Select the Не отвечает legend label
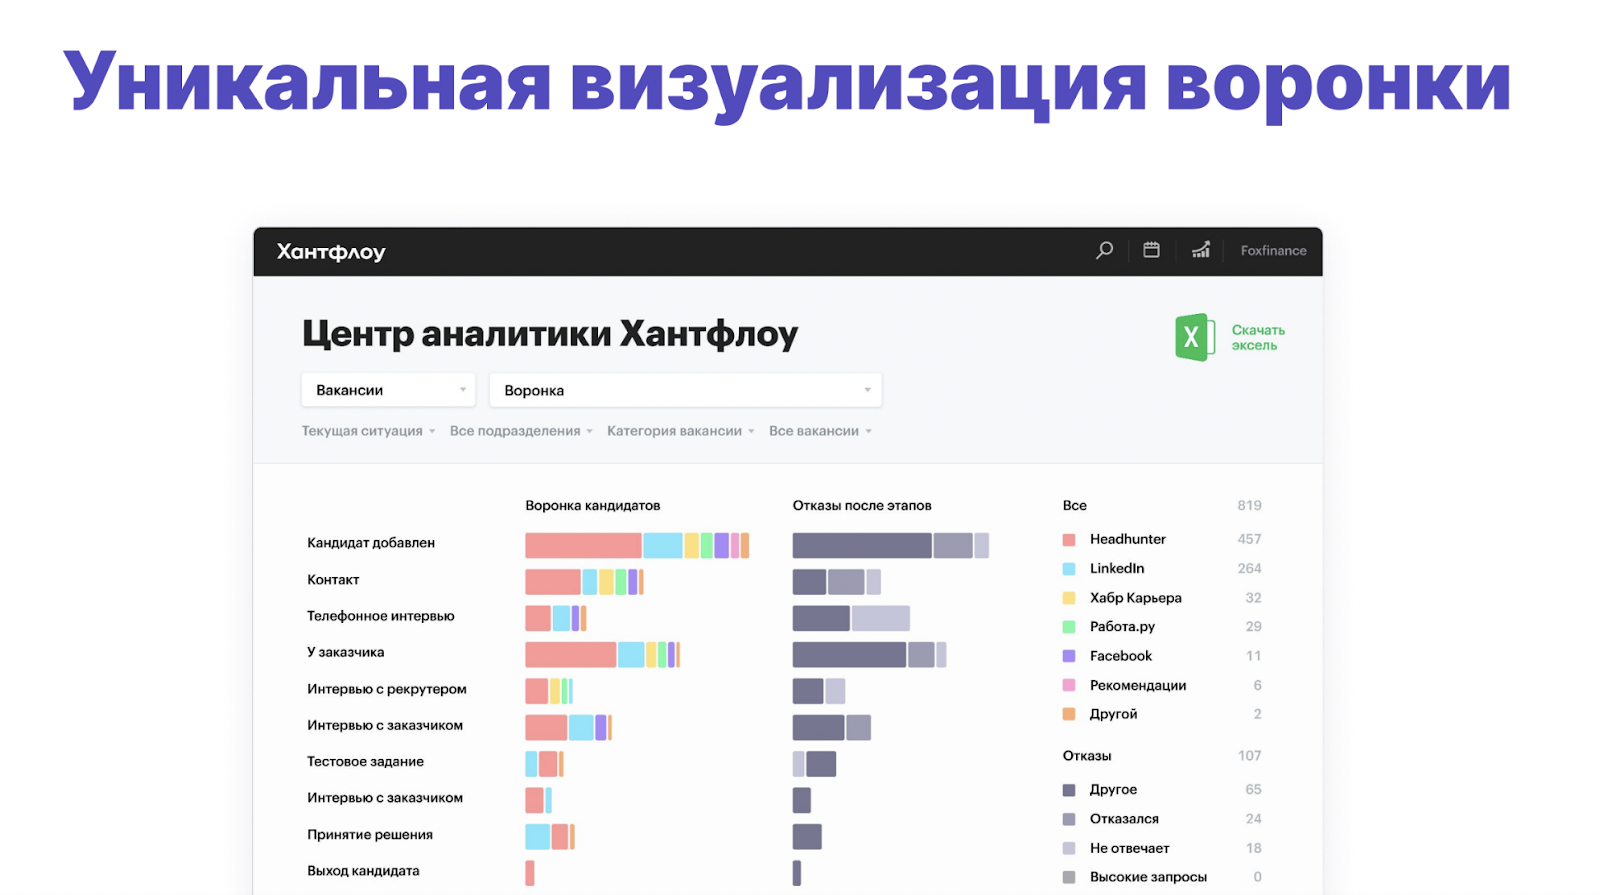This screenshot has width=1600, height=895. point(1129,848)
